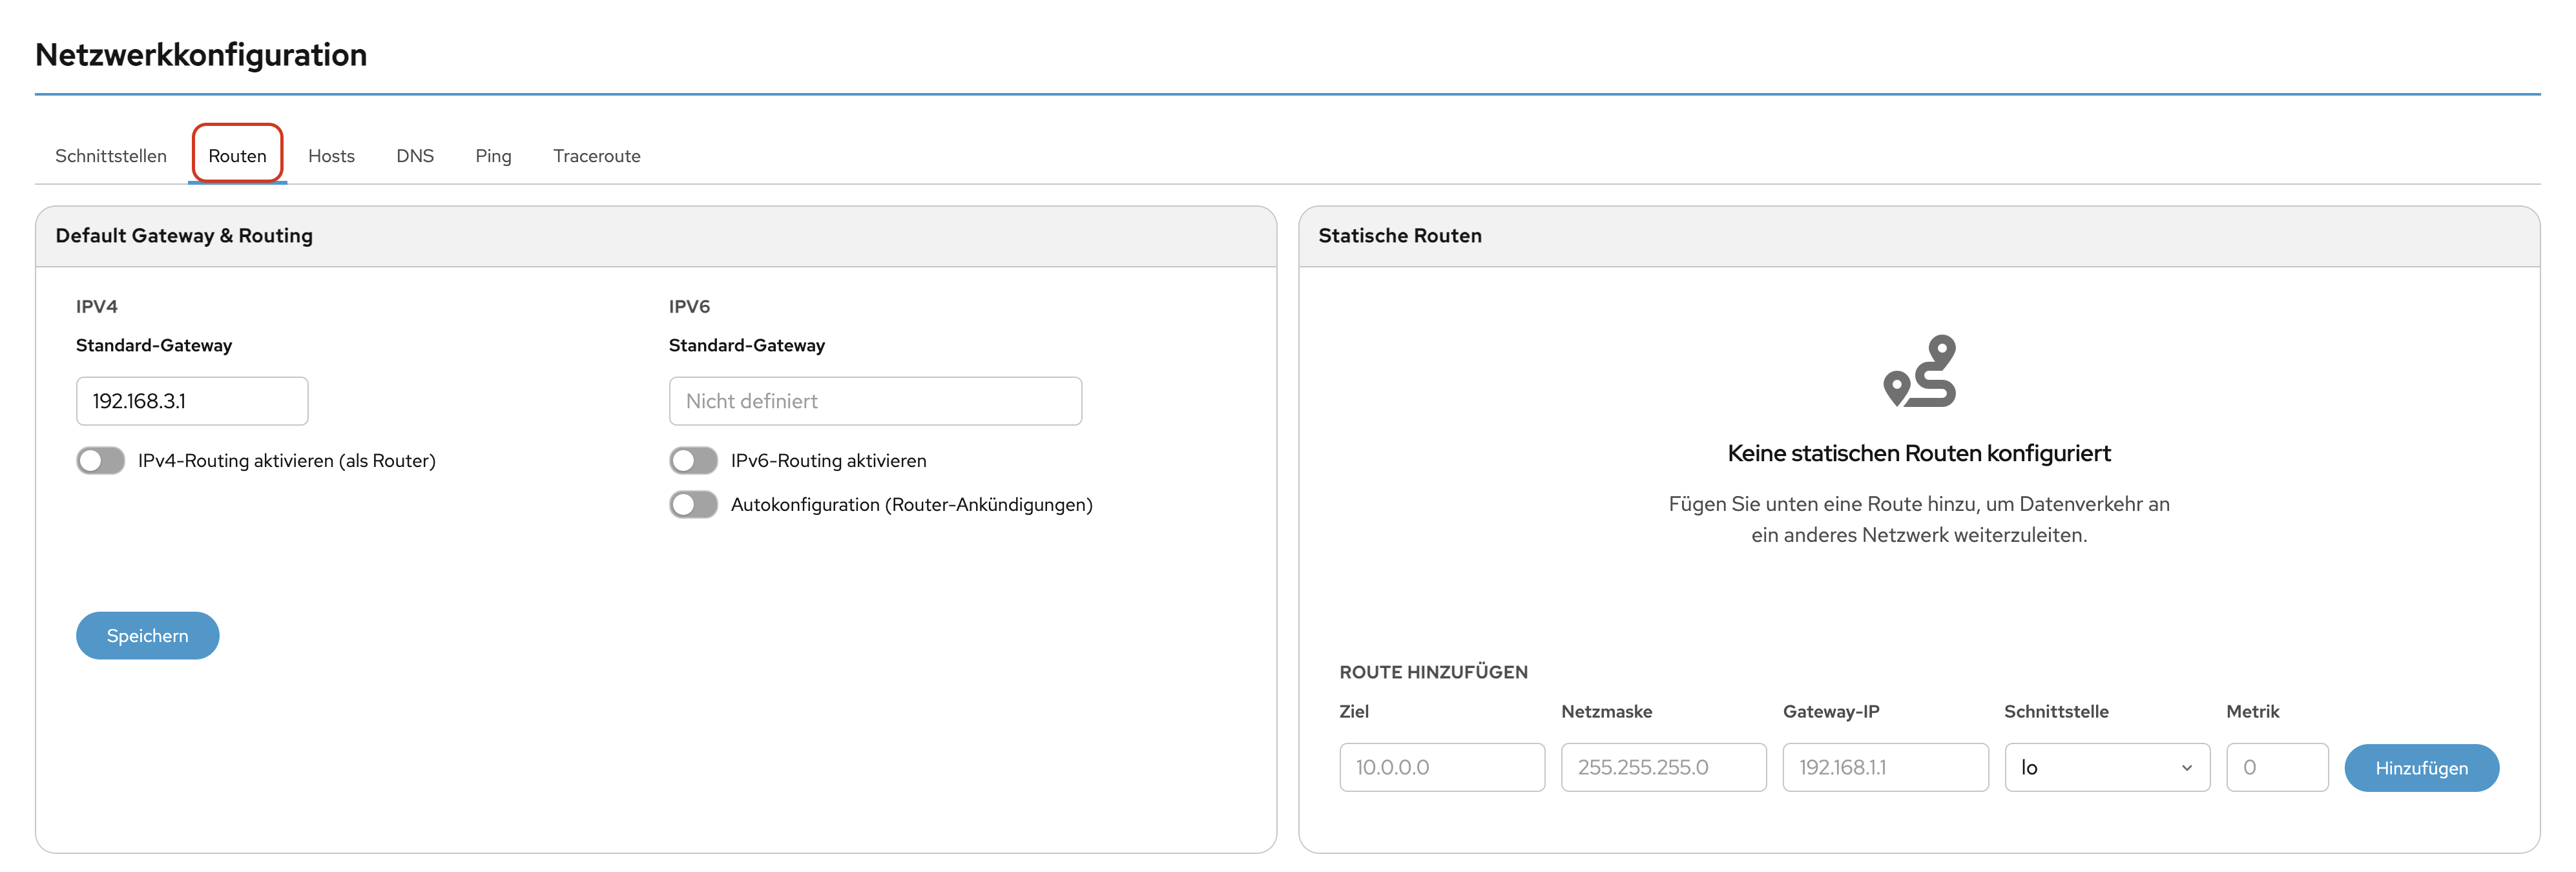Click the Netzwerkkonfiguration heading
The width and height of the screenshot is (2576, 872).
click(x=201, y=54)
